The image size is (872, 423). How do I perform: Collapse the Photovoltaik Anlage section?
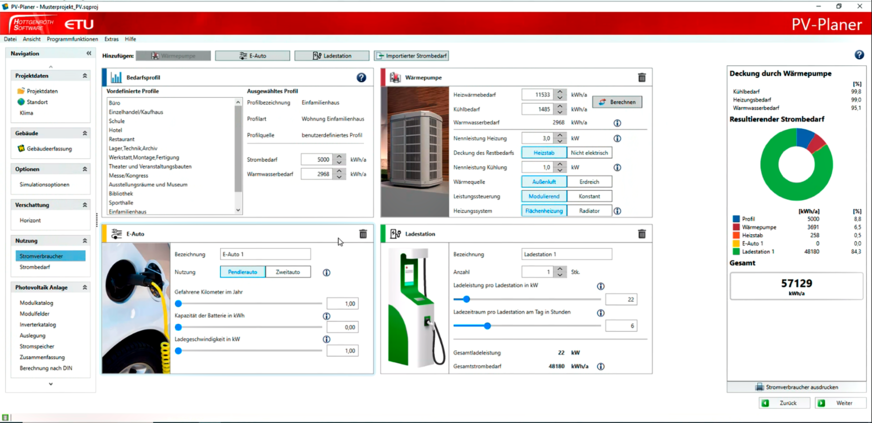click(85, 287)
